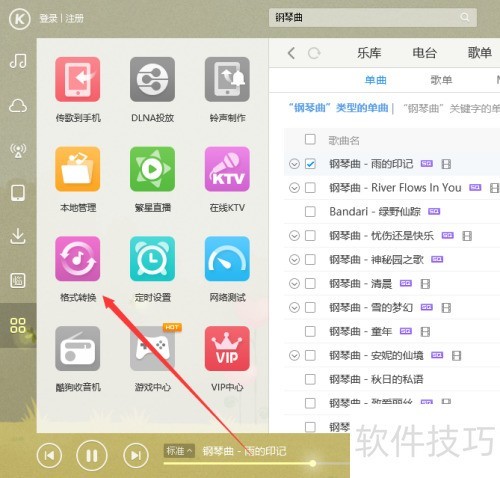500x478 pixels.
Task: Open 格式转换 format converter
Action: pos(78,259)
